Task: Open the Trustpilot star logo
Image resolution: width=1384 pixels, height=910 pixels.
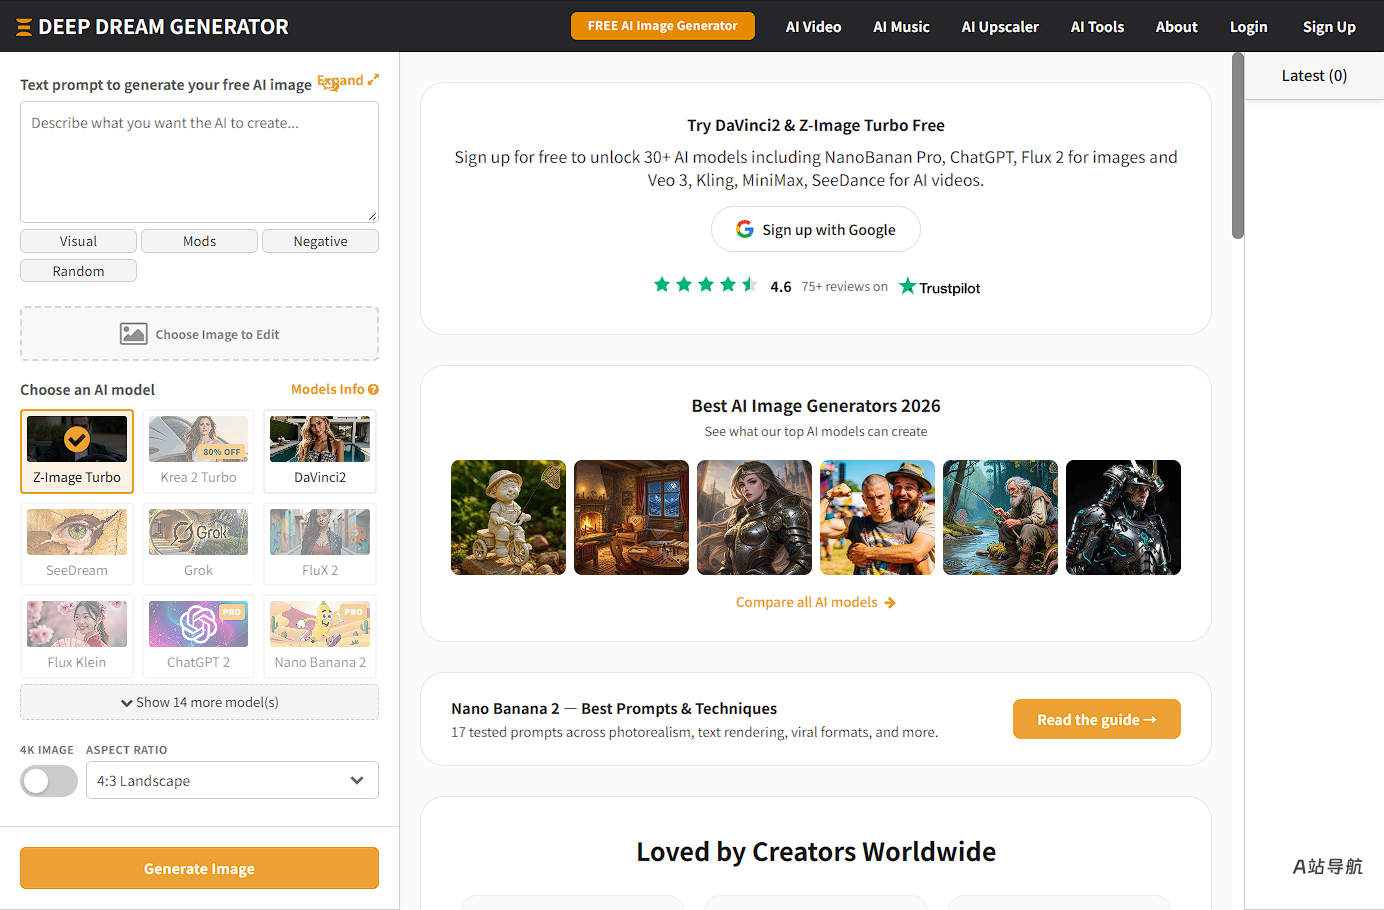Action: [907, 287]
